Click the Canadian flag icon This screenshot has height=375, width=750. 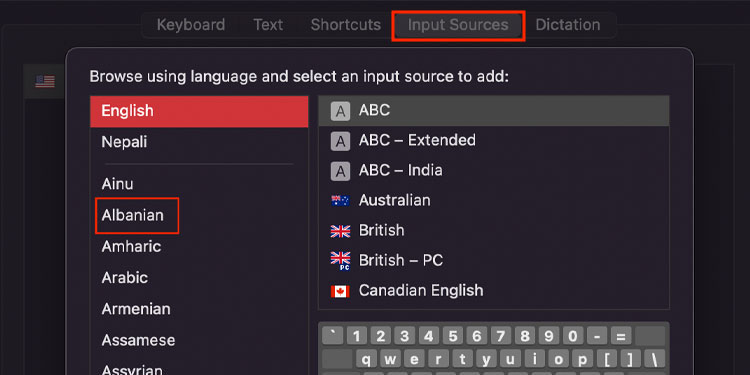point(340,291)
